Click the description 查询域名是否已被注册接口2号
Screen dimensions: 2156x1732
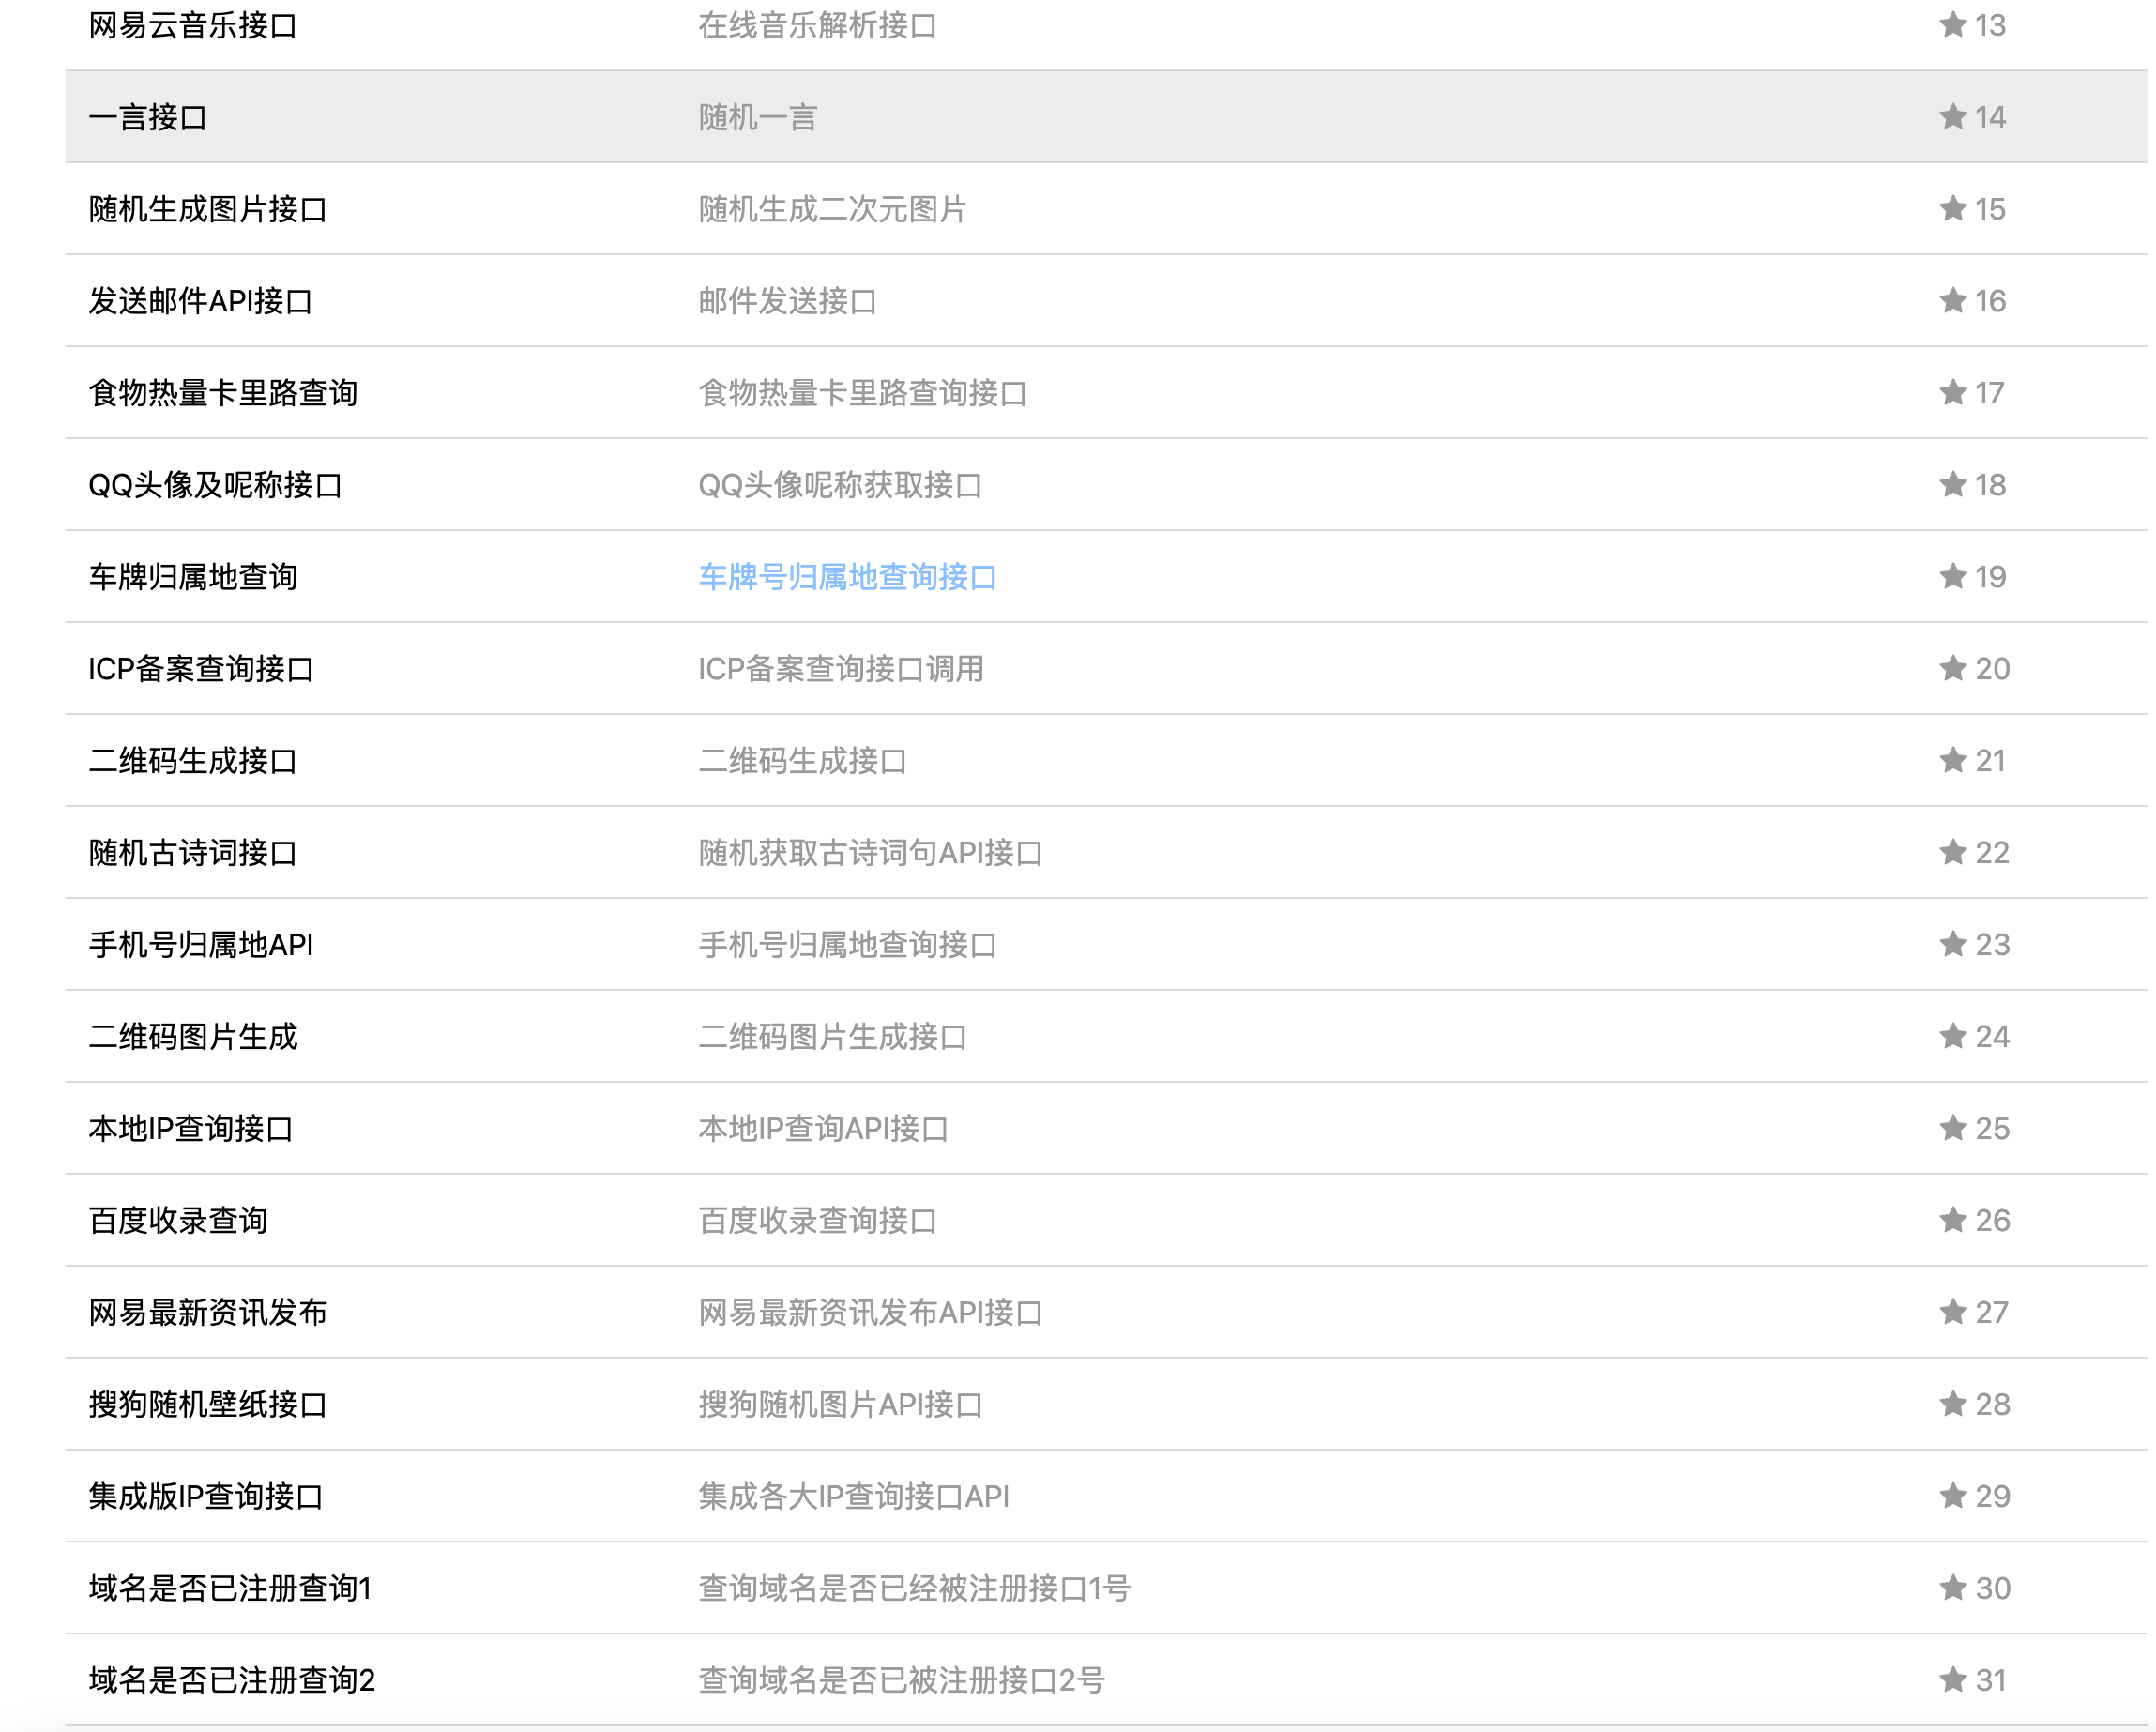(901, 1681)
